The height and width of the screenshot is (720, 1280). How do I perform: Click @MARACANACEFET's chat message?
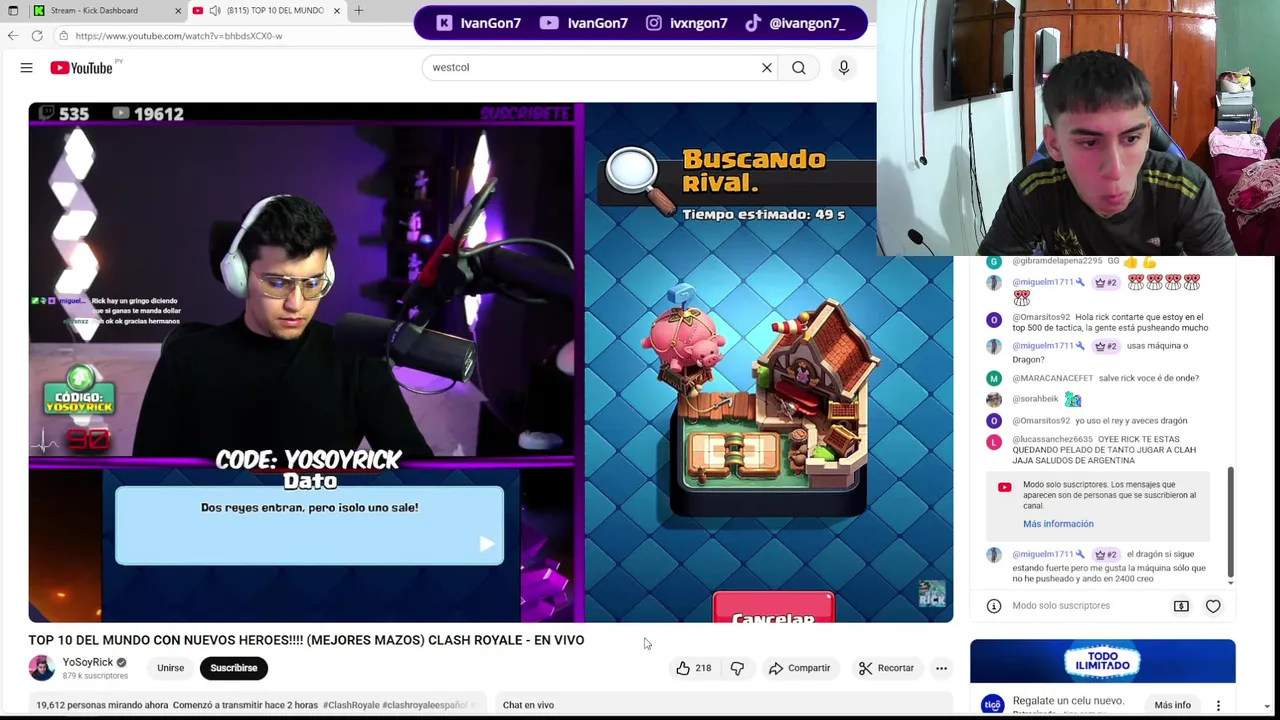point(1102,378)
